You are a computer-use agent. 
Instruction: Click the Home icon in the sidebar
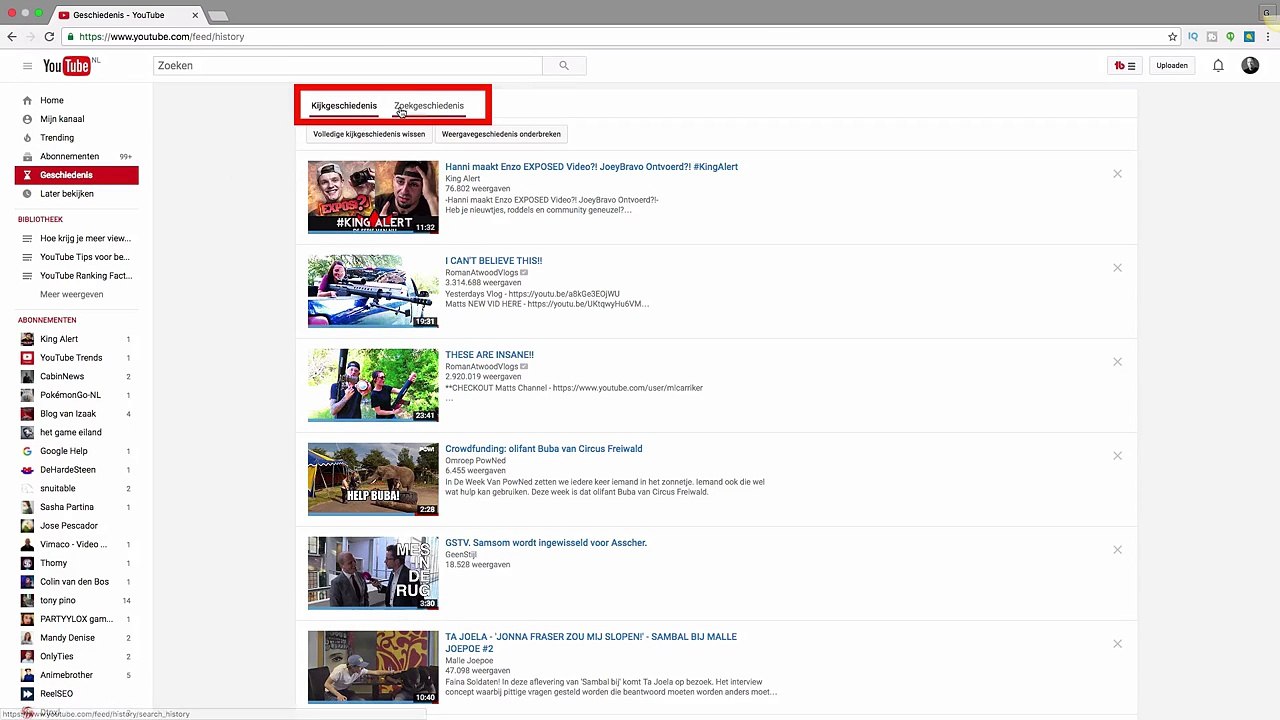pyautogui.click(x=27, y=100)
